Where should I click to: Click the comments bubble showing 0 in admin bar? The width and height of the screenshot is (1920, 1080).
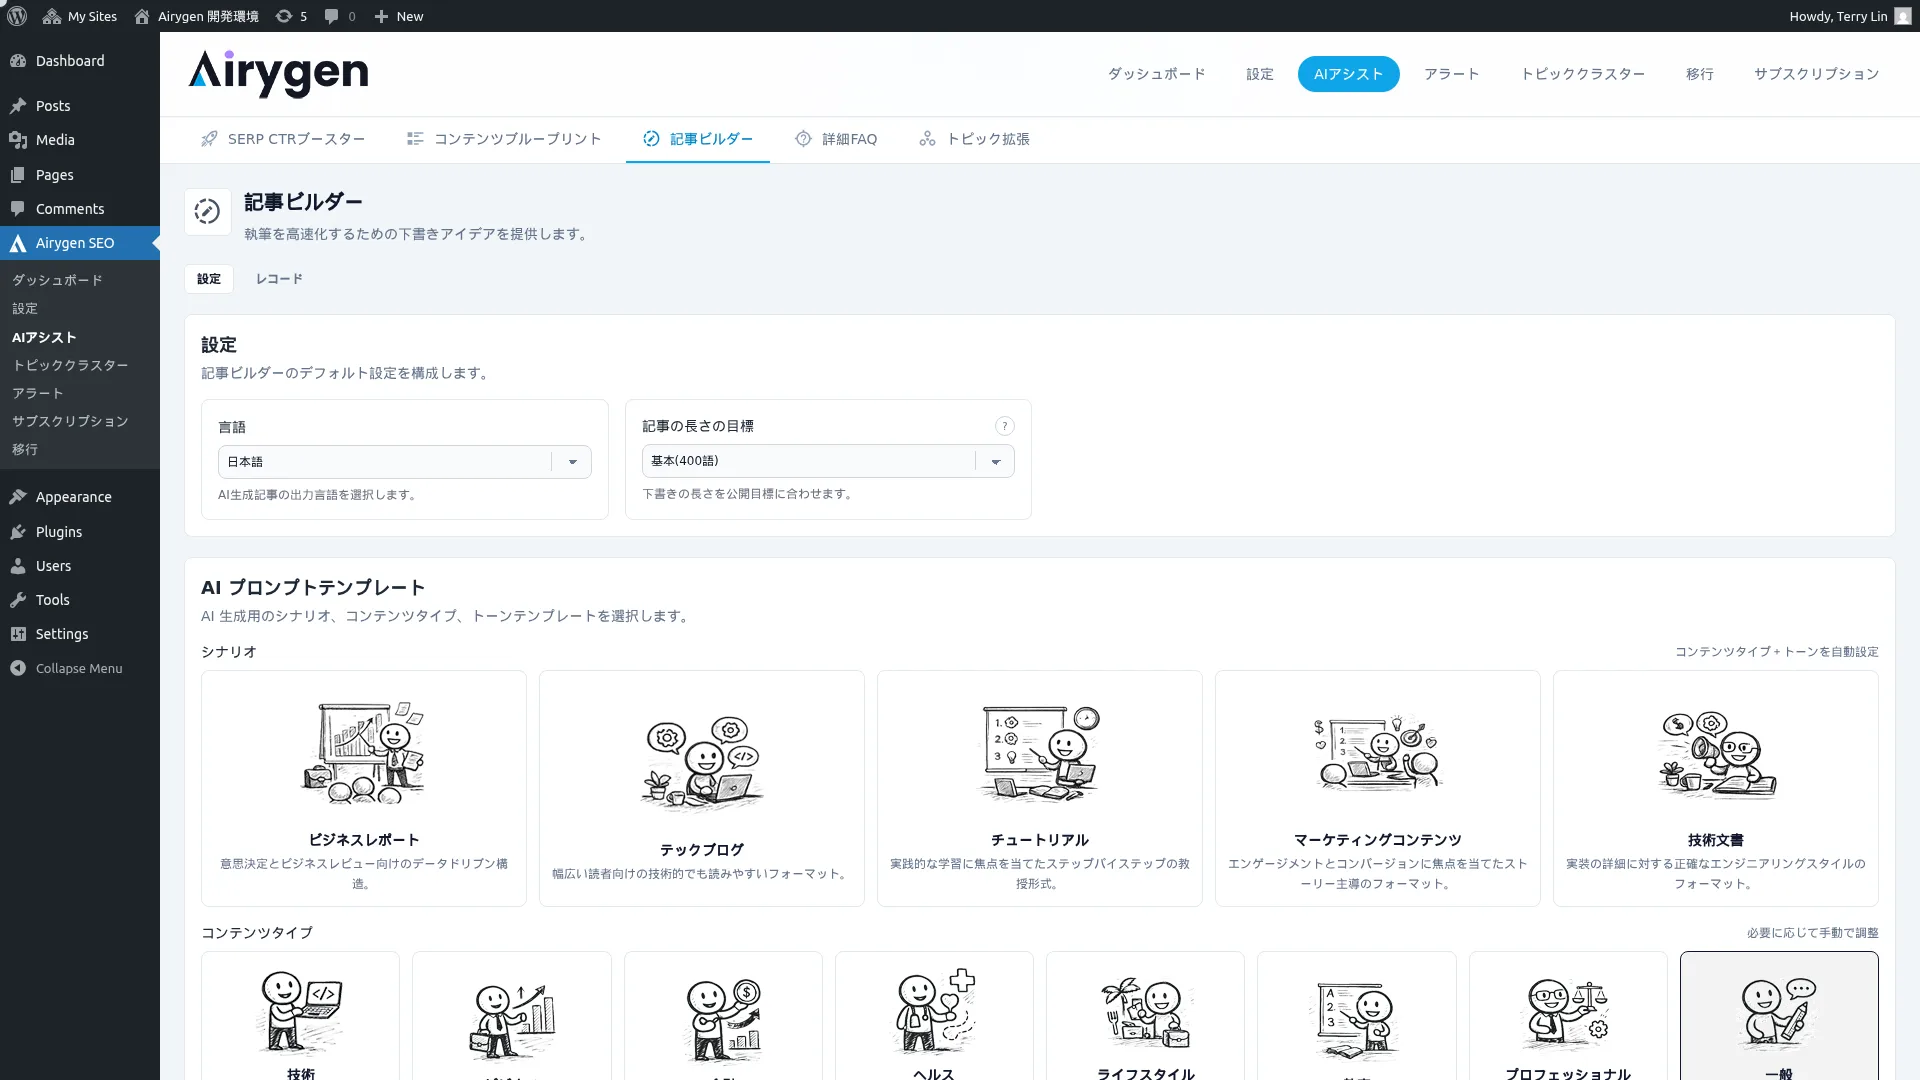[340, 16]
